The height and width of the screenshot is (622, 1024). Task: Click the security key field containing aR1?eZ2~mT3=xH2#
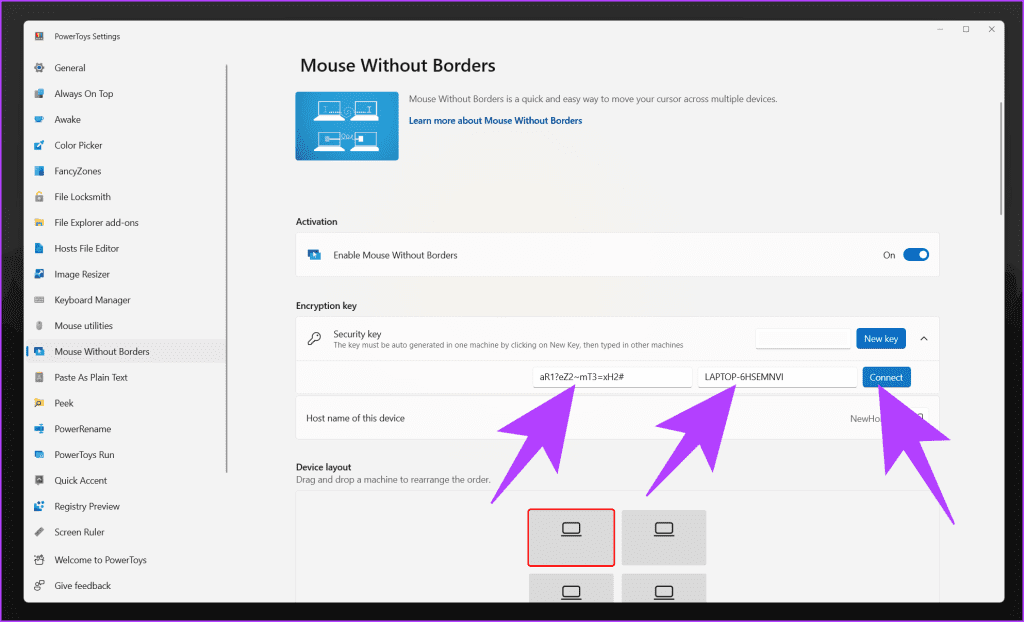coord(612,377)
